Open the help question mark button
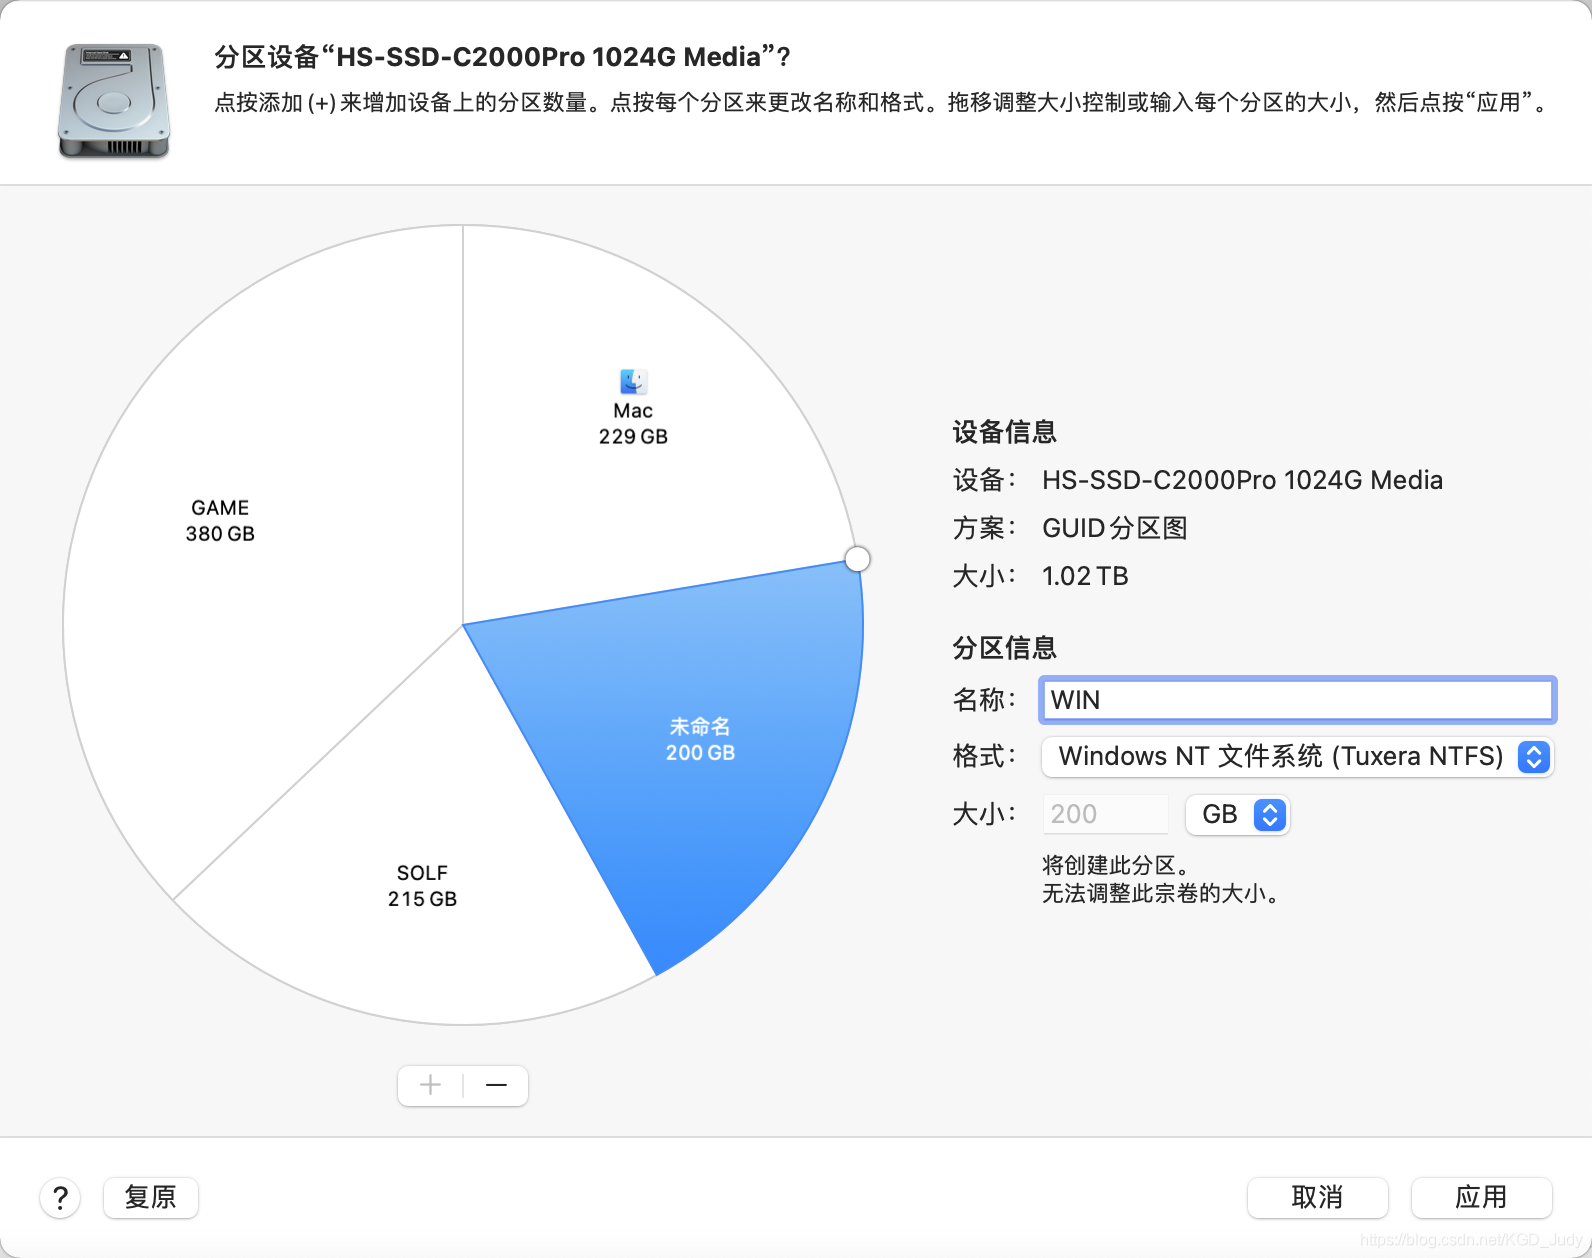 (x=60, y=1197)
